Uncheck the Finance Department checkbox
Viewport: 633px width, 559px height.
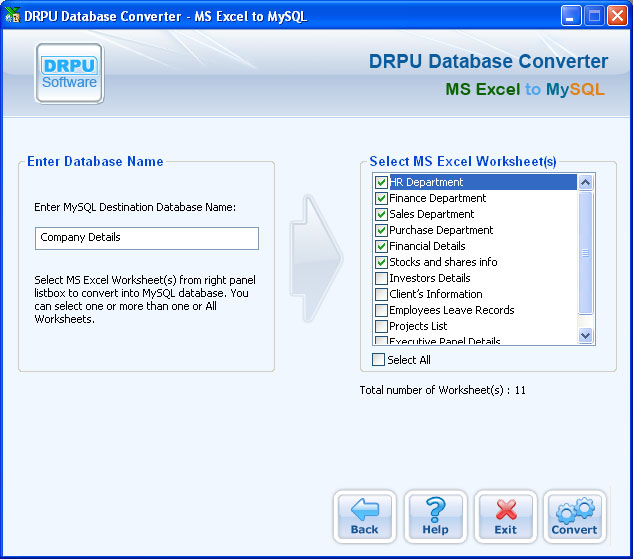pos(381,198)
